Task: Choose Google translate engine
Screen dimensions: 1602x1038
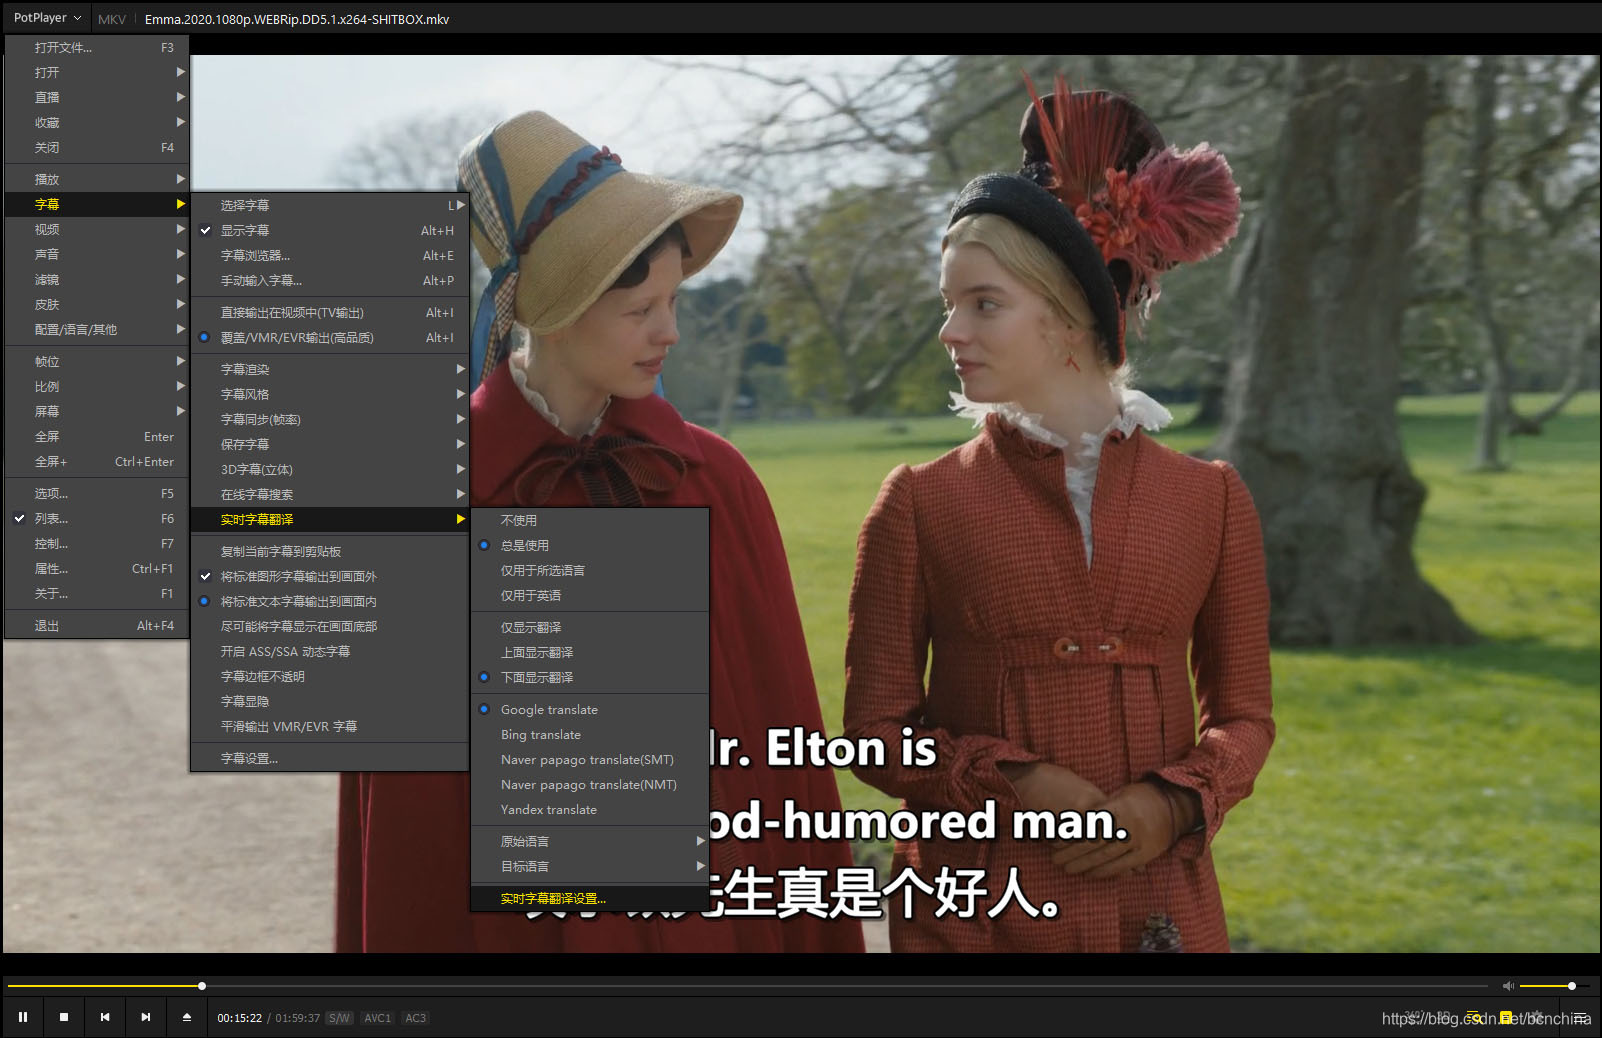Action: click(590, 709)
